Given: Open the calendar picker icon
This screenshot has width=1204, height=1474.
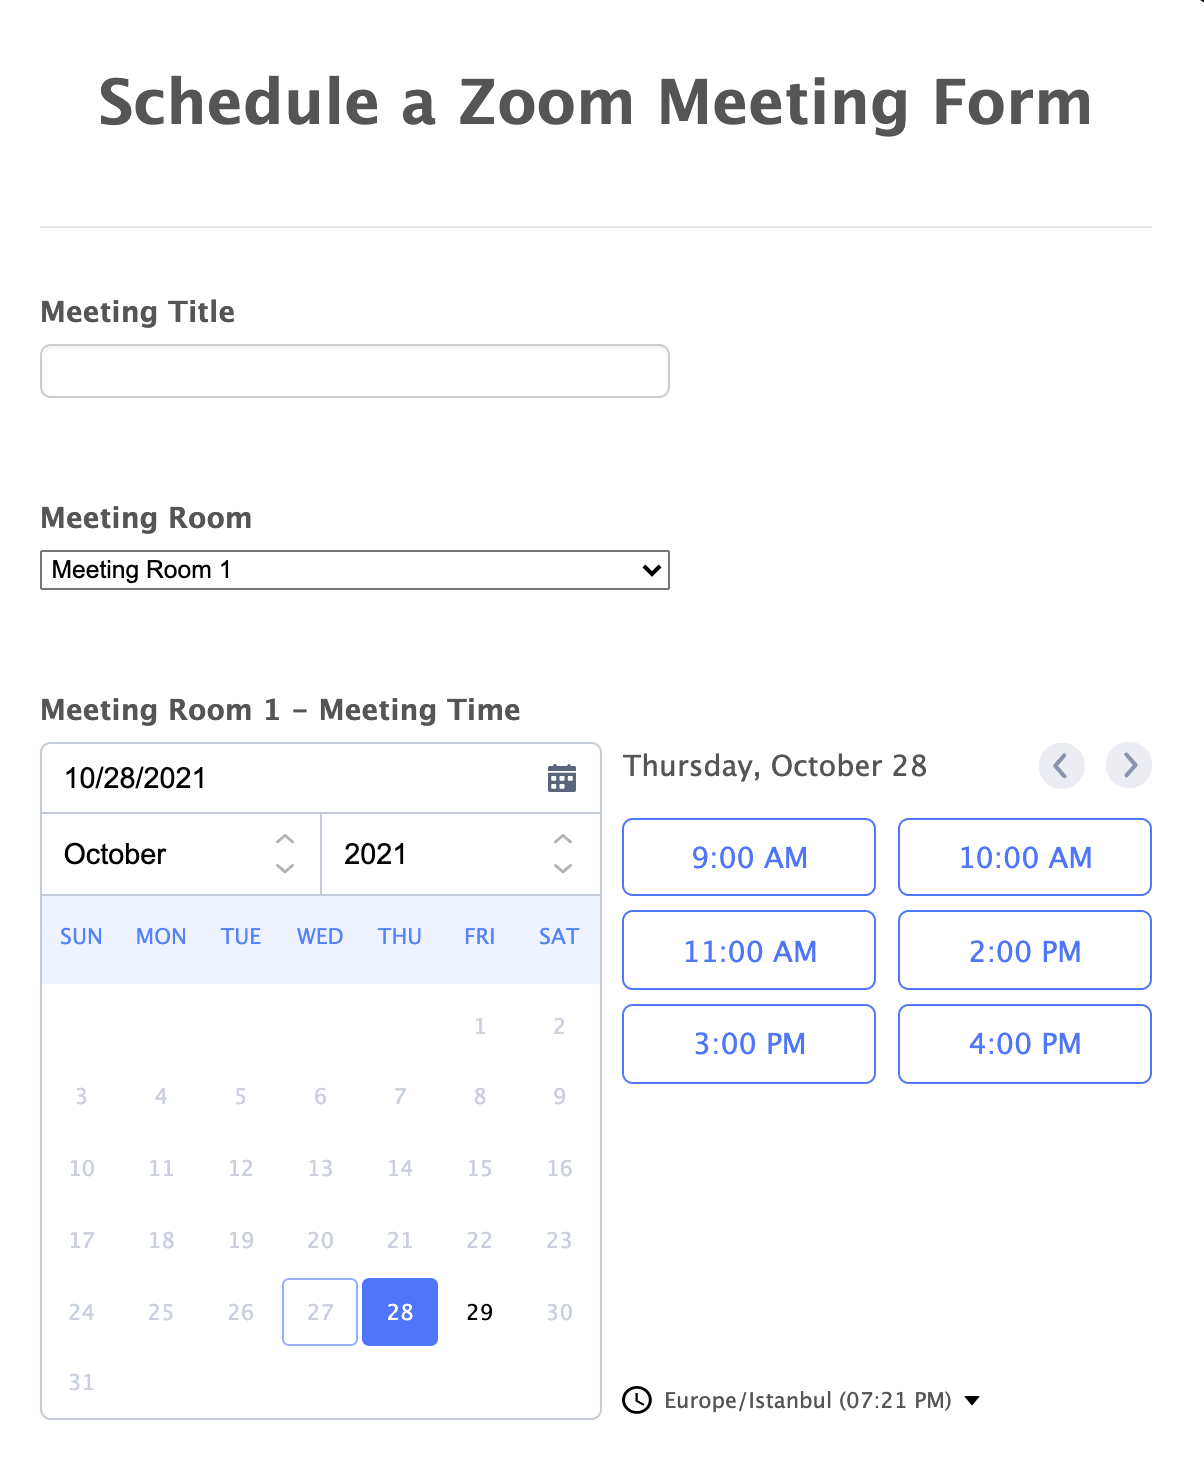Looking at the screenshot, I should (562, 778).
